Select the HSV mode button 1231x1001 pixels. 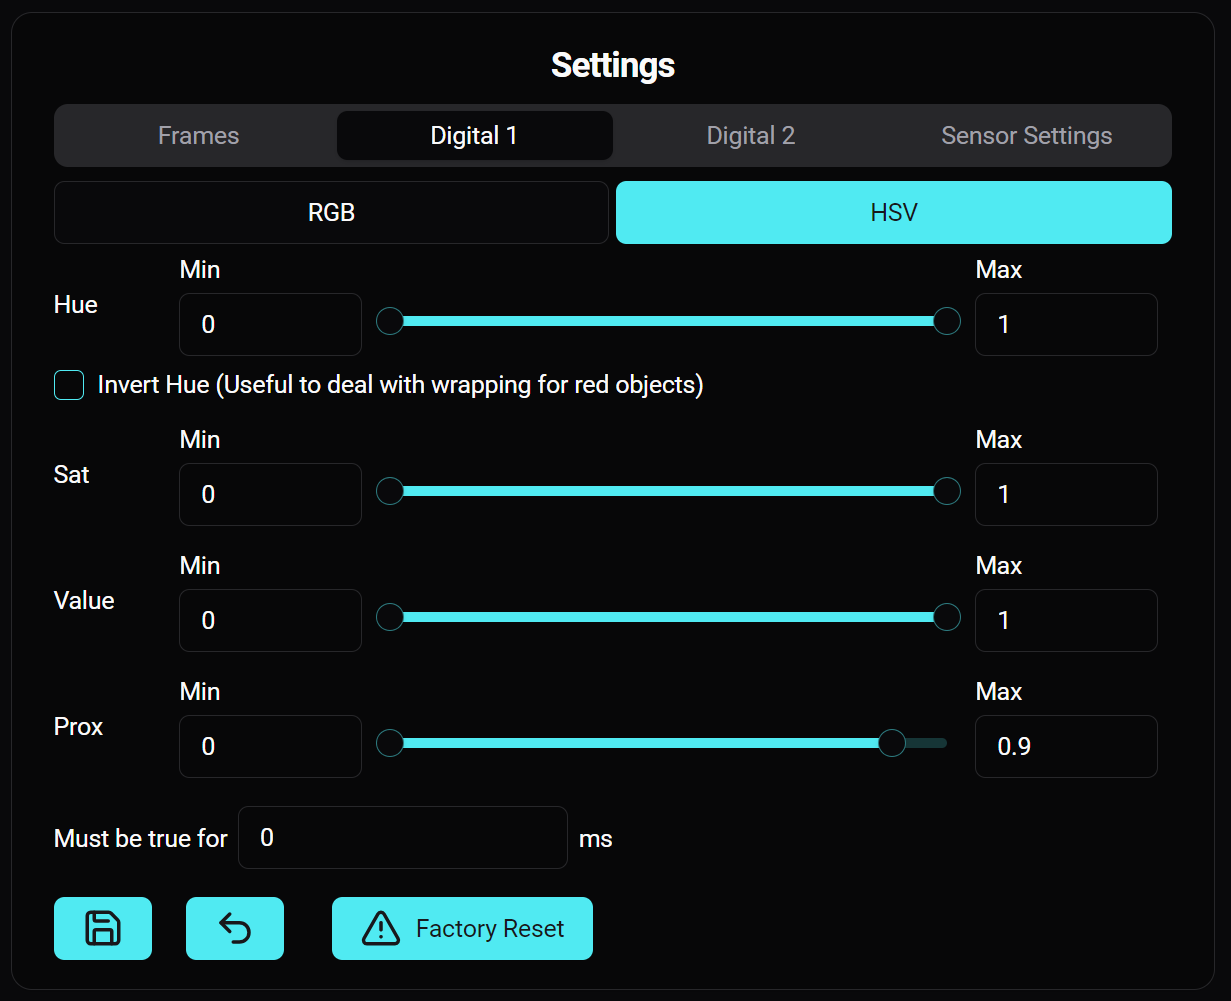[893, 212]
